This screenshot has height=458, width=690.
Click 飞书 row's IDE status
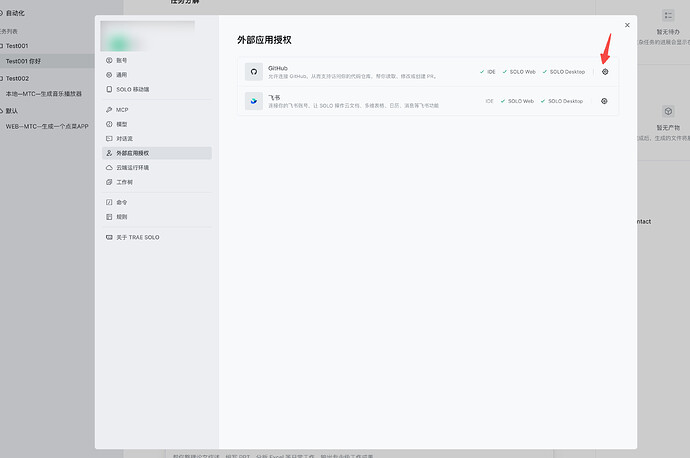489,101
